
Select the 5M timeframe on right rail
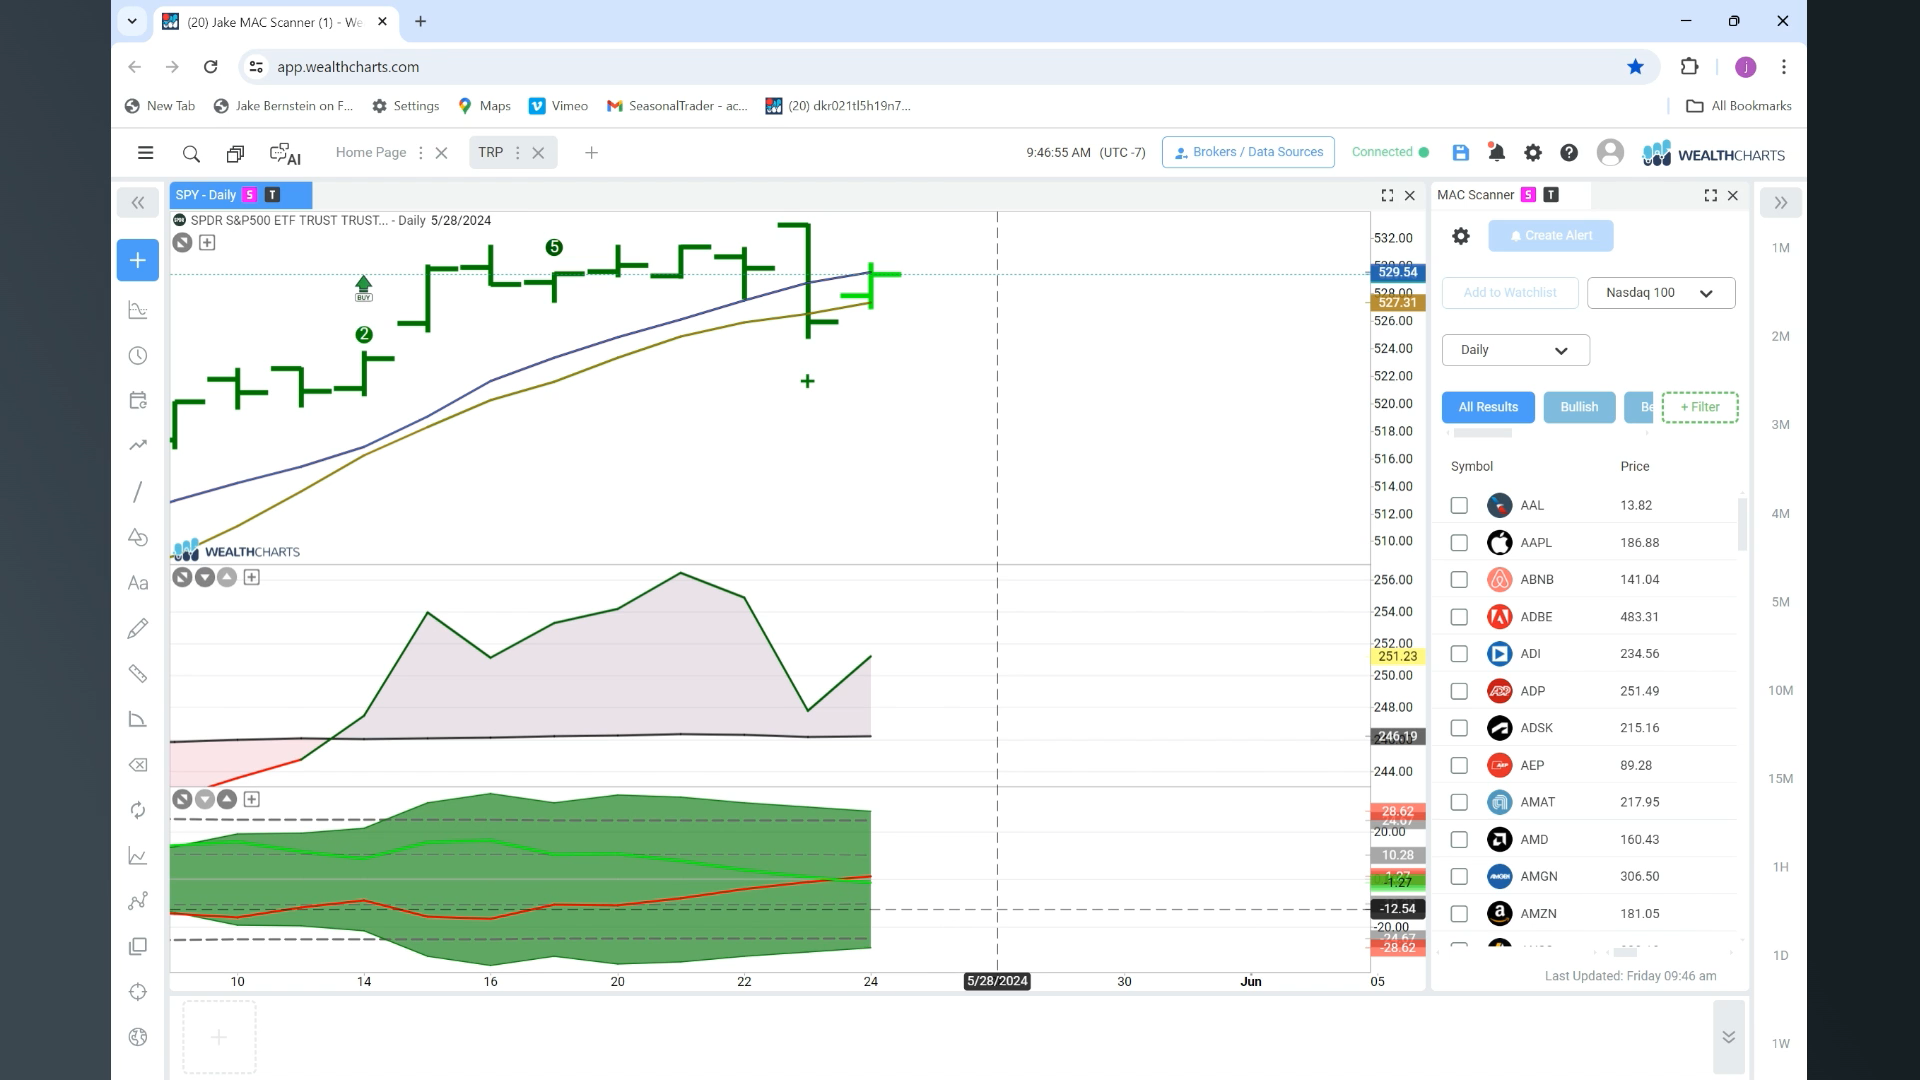[x=1781, y=602]
